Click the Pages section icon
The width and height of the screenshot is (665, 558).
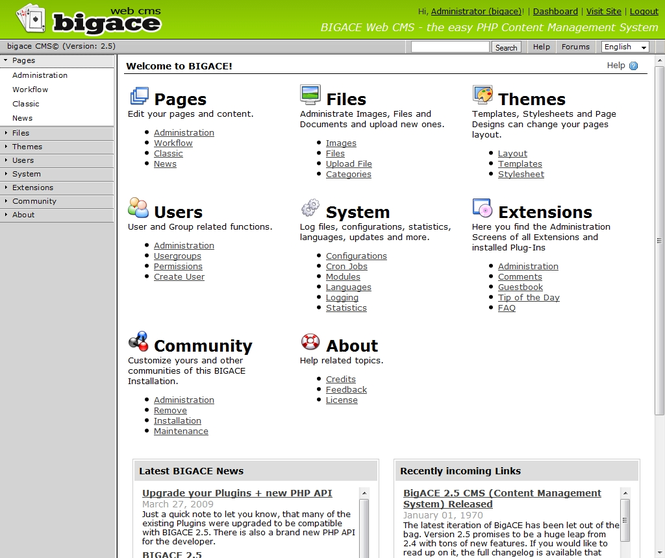pyautogui.click(x=139, y=96)
